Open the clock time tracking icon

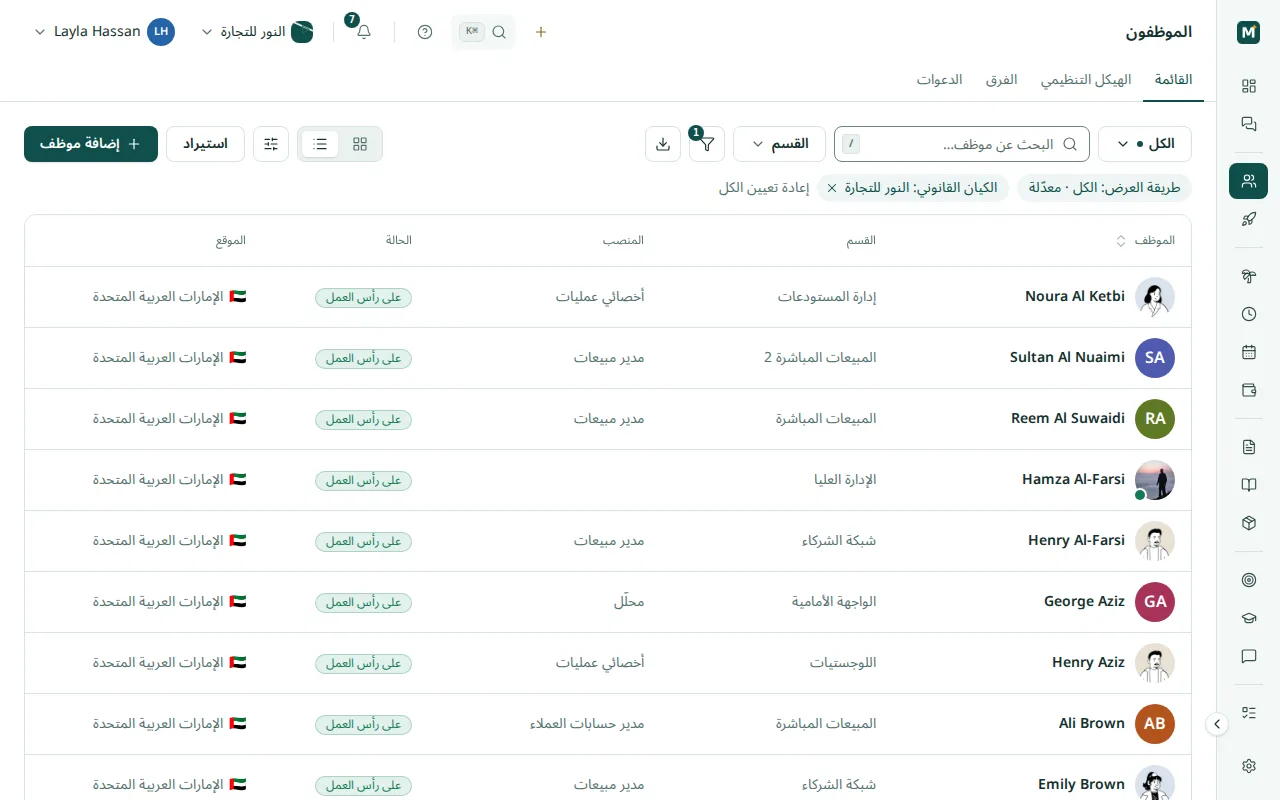(1248, 314)
